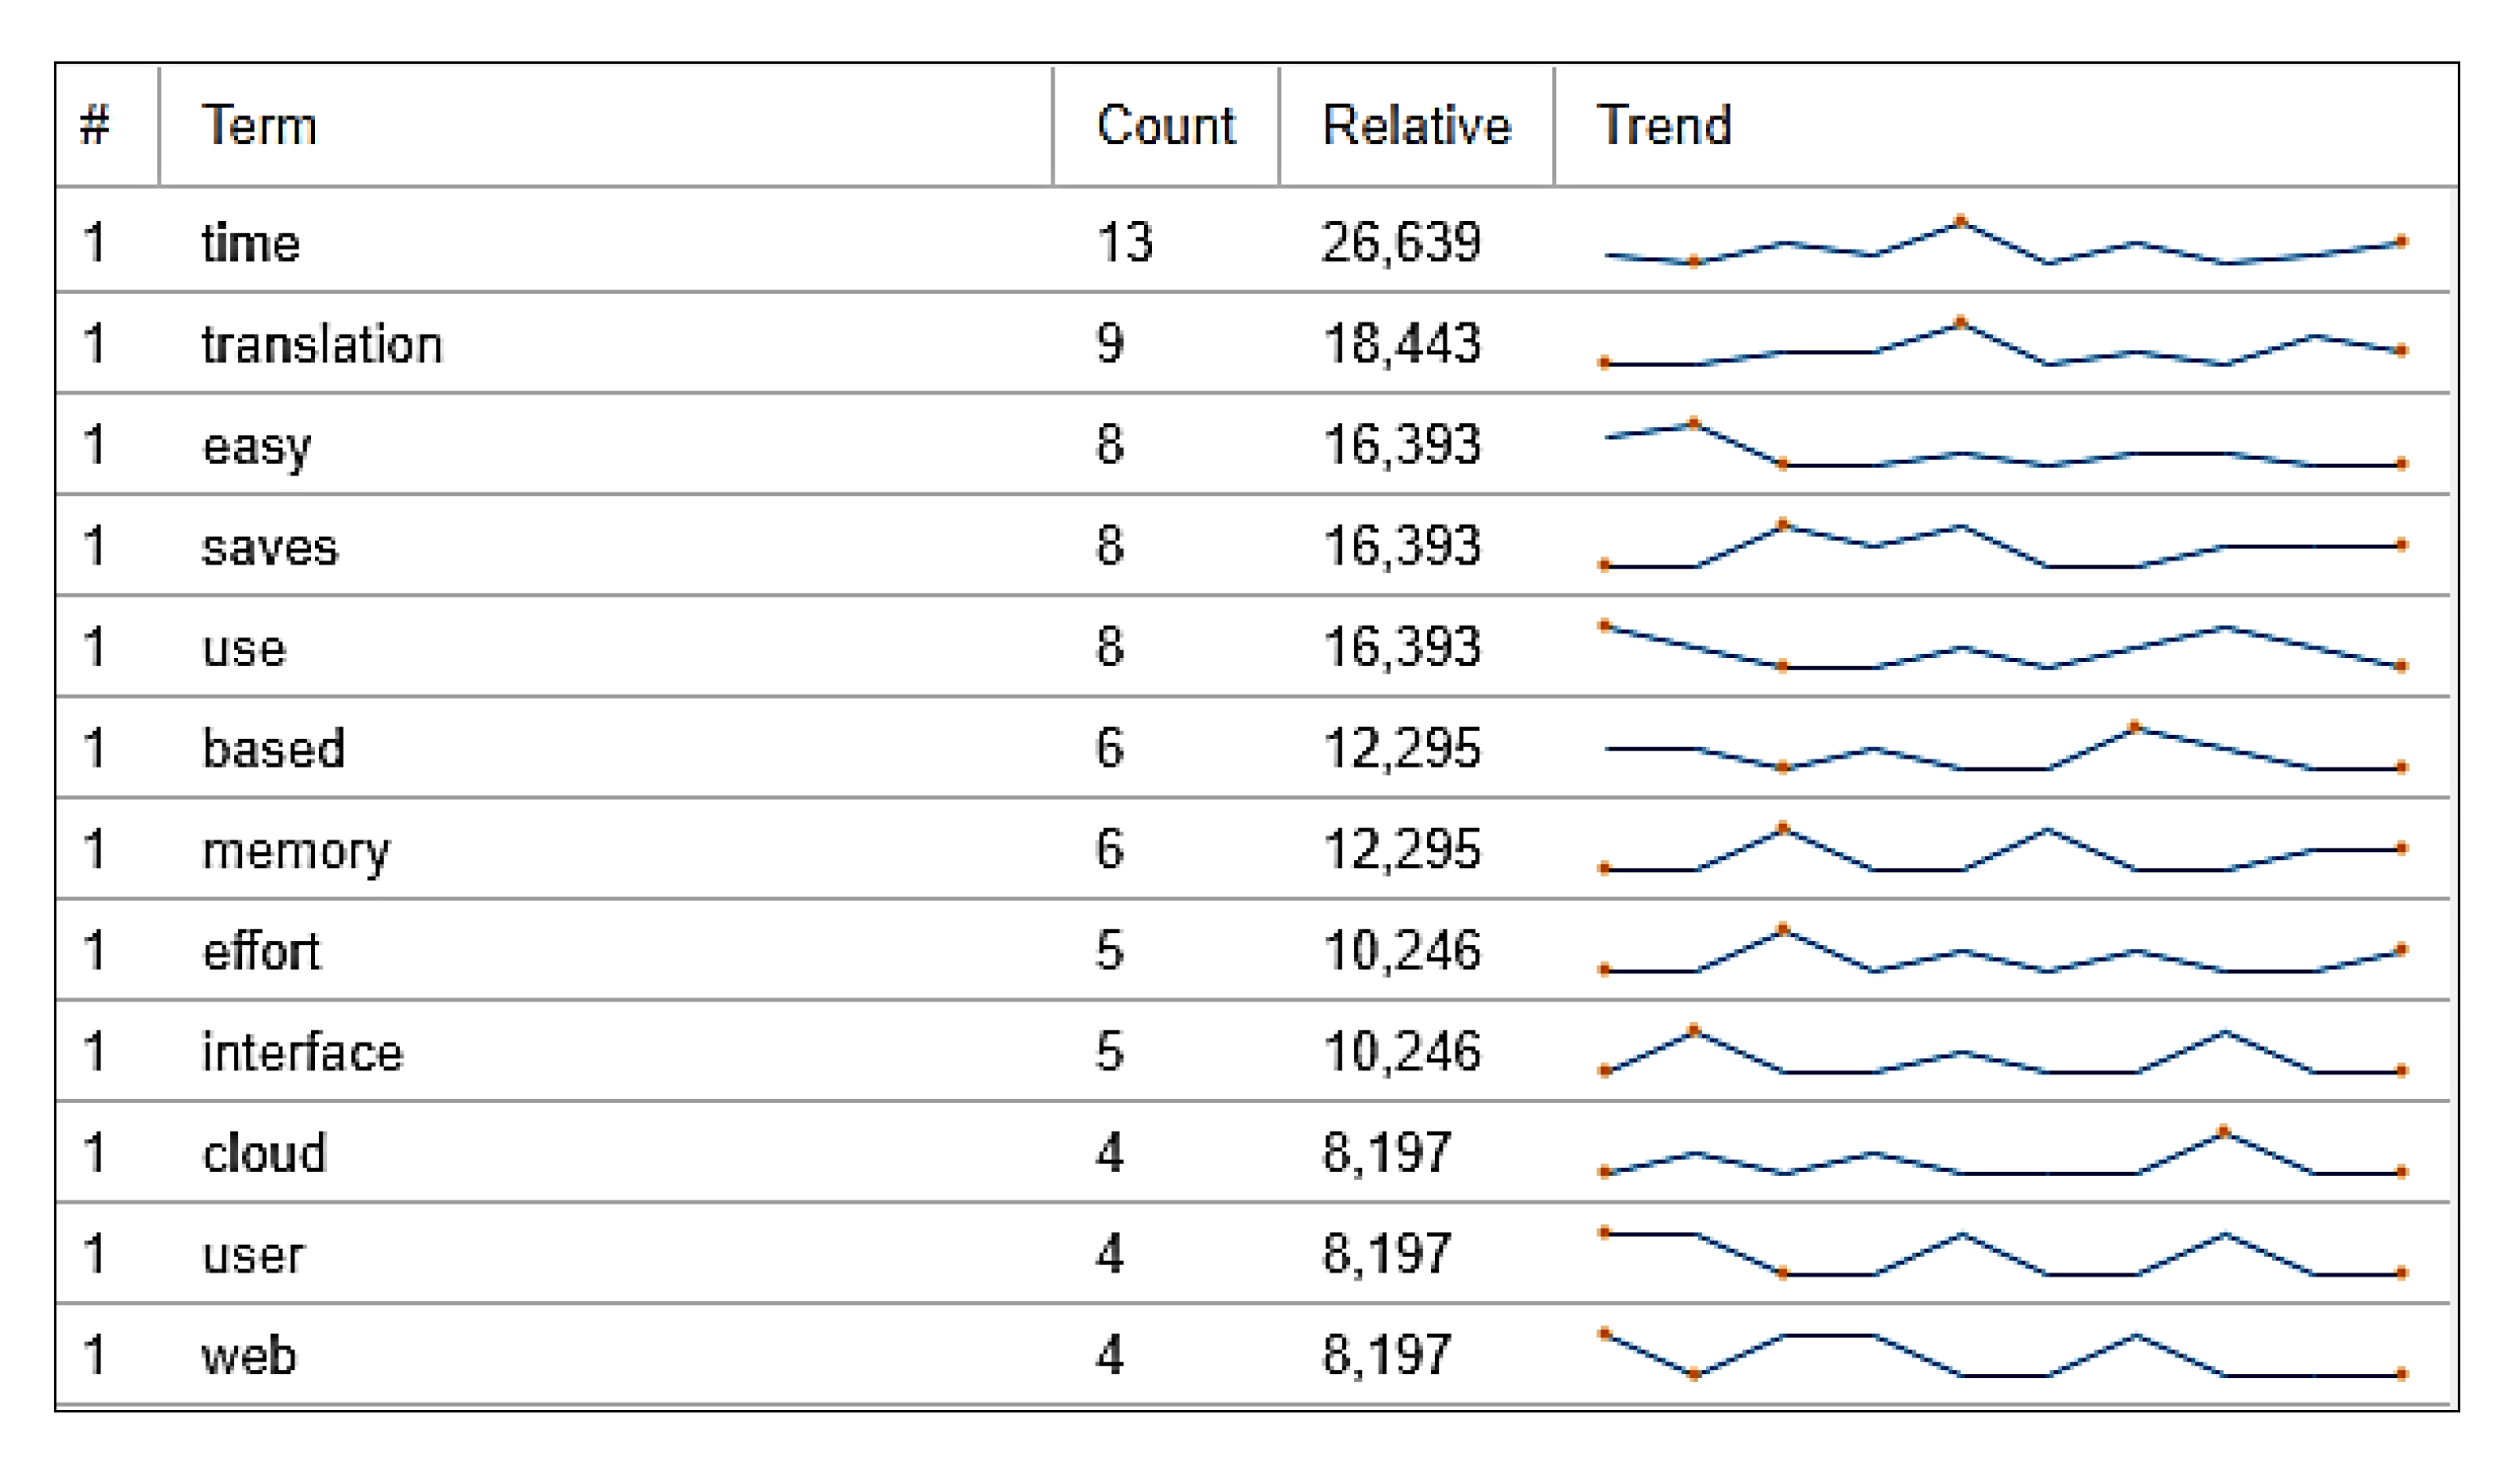The height and width of the screenshot is (1464, 2520).
Task: Open the trend sparkline for 'time'
Action: (x=2002, y=243)
